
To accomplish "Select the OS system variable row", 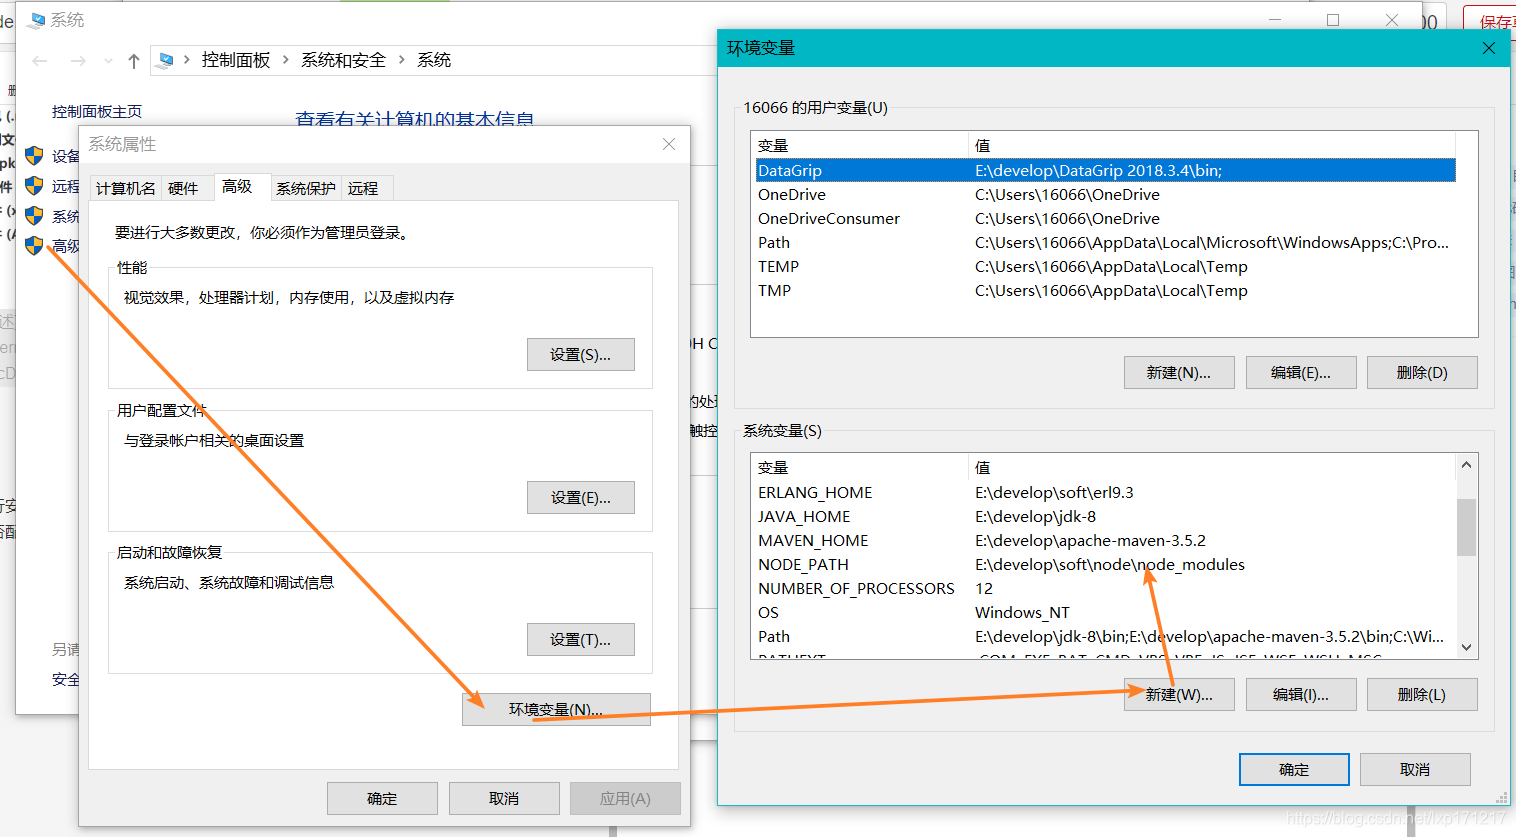I will pyautogui.click(x=1105, y=613).
